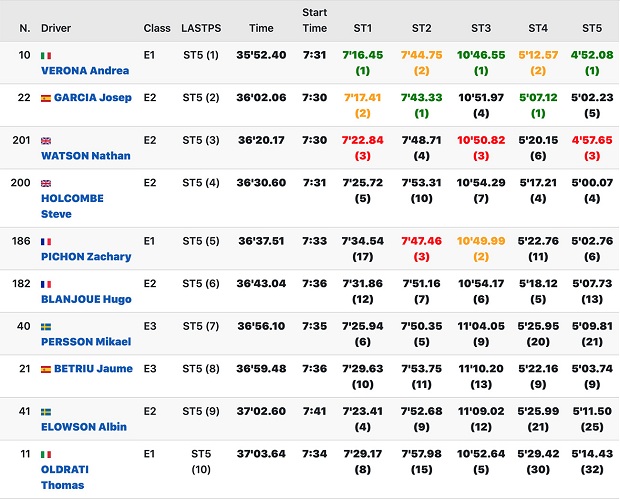Click the British flag above HOLCOMBE Steve
This screenshot has height=499, width=620.
pyautogui.click(x=46, y=184)
